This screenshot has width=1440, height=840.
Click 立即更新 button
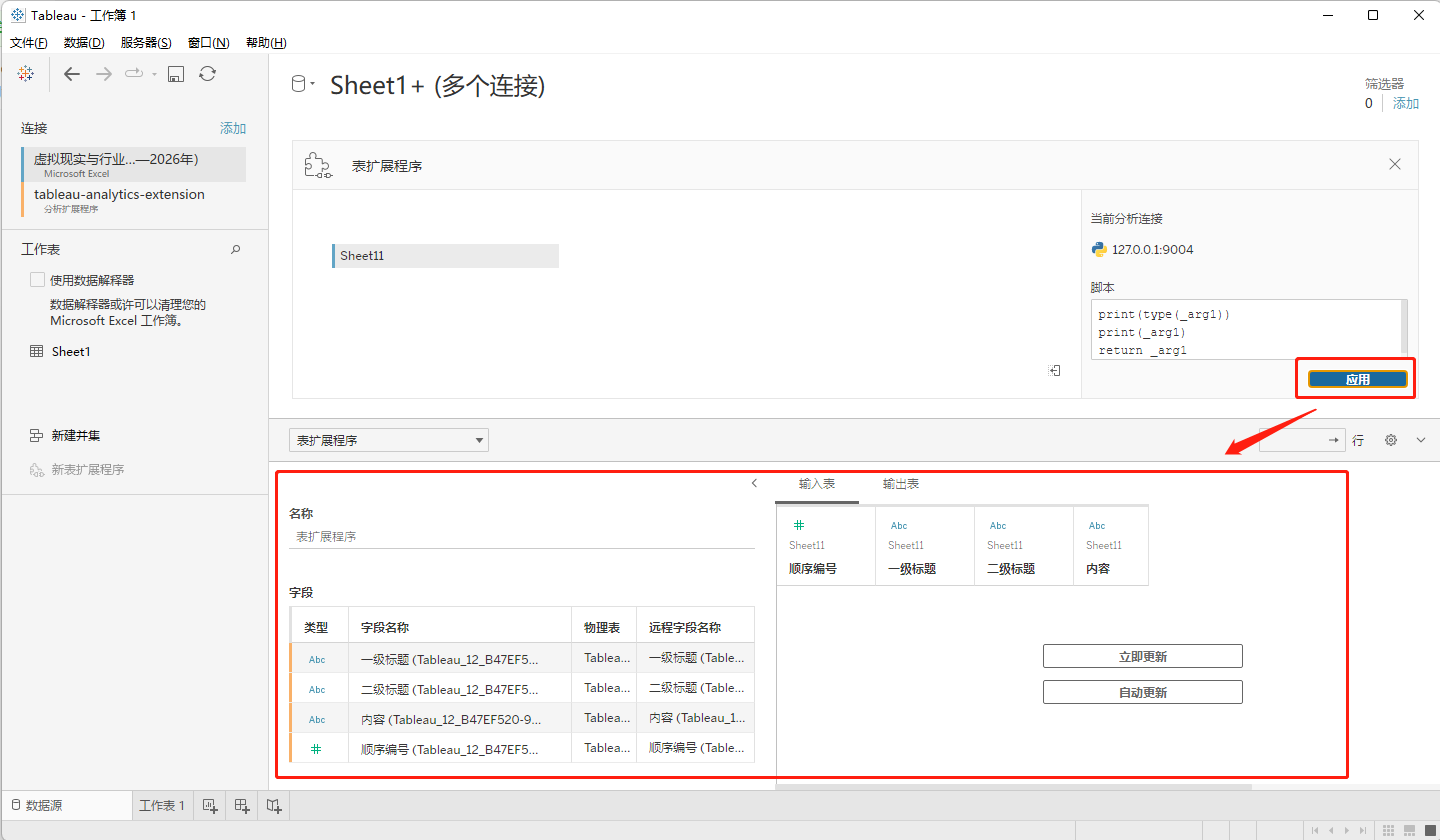[x=1143, y=657]
